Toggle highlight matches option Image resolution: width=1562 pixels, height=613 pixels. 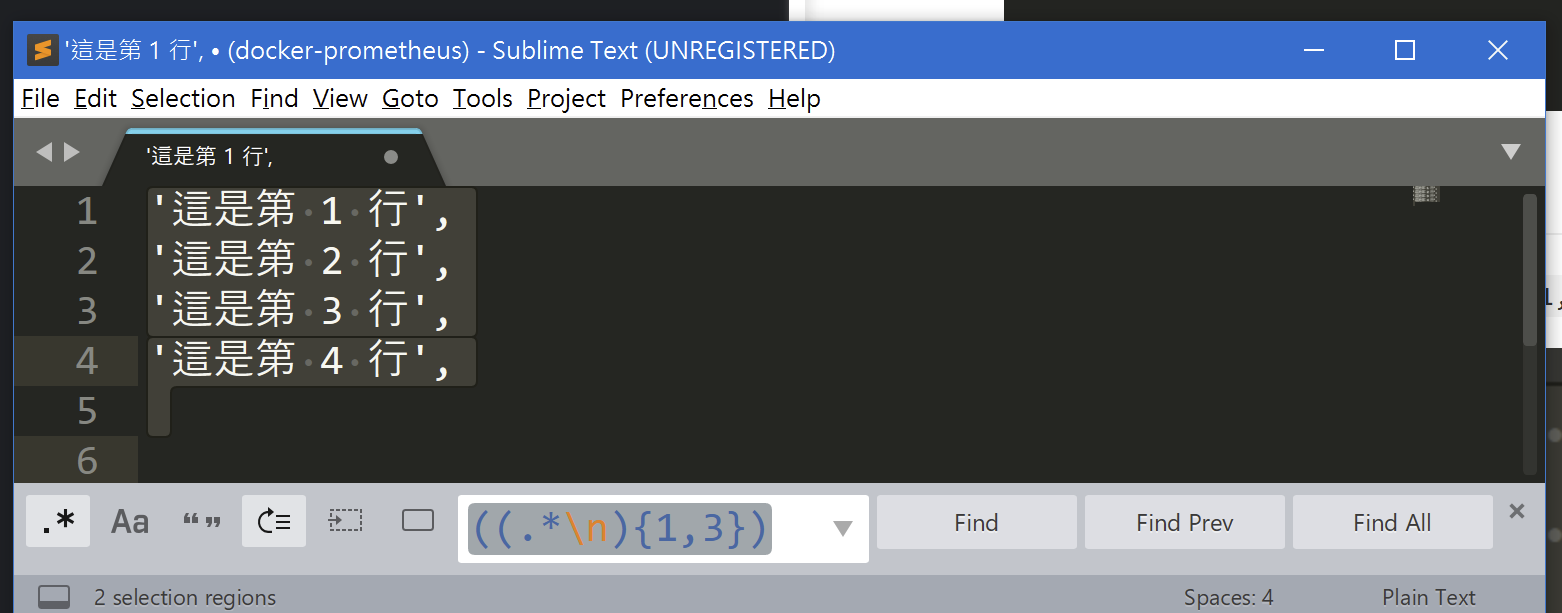point(418,520)
